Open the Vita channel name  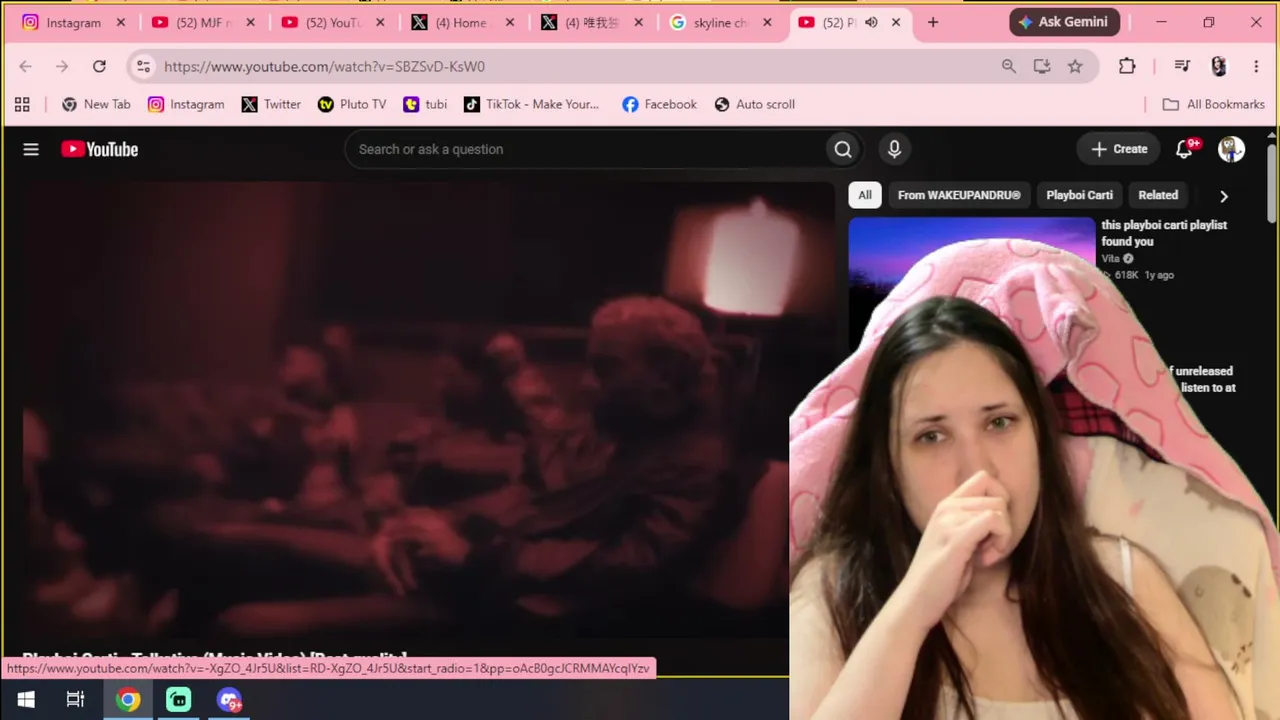[x=1110, y=259]
